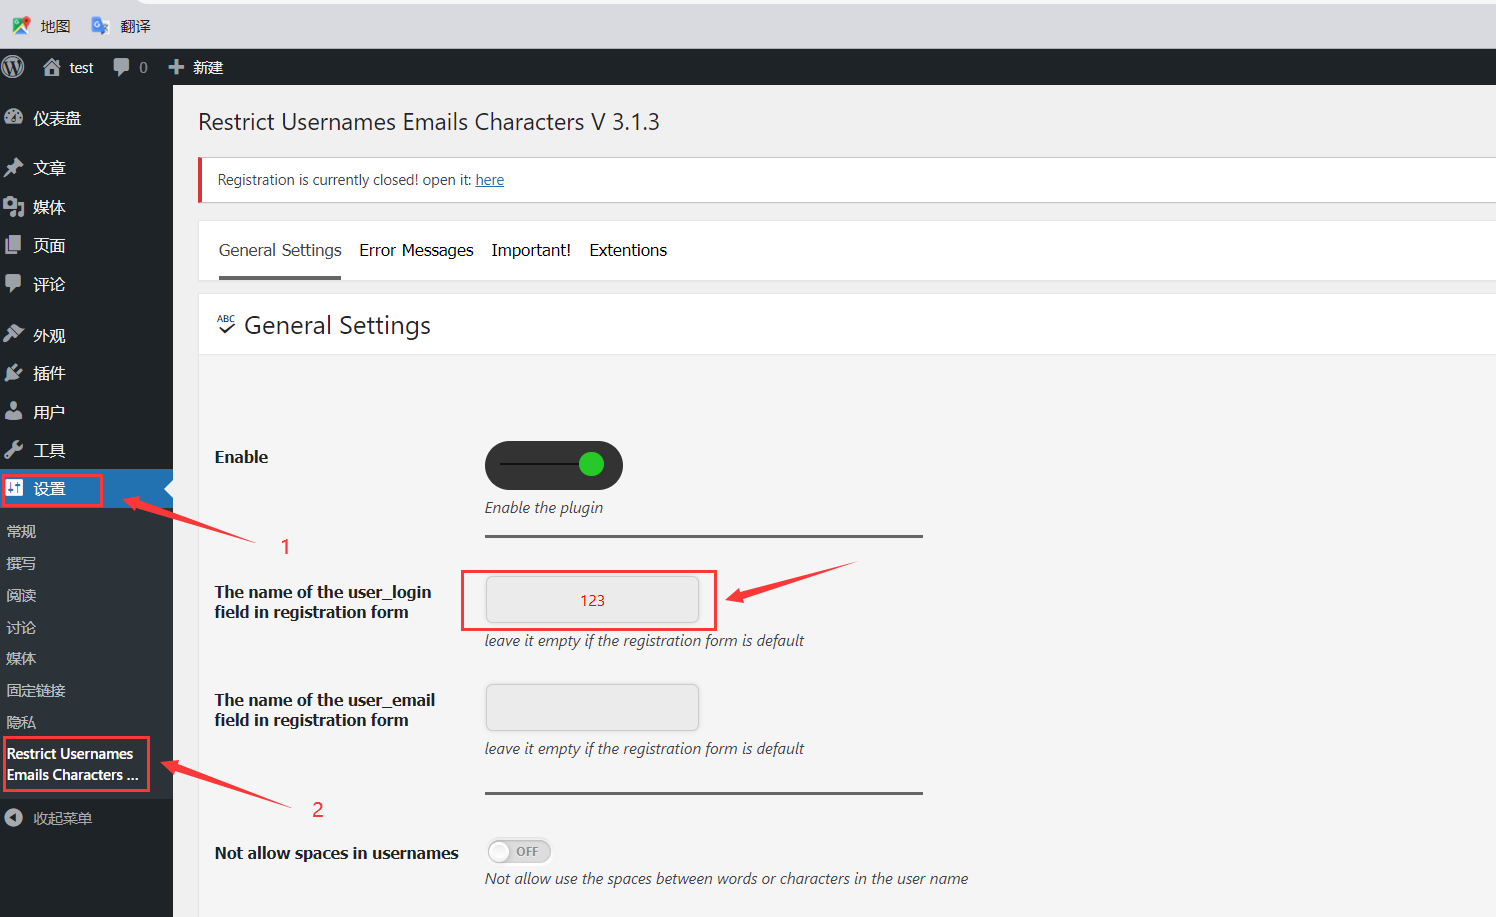
Task: Click 收起菜单 collapse menu text
Action: (62, 818)
